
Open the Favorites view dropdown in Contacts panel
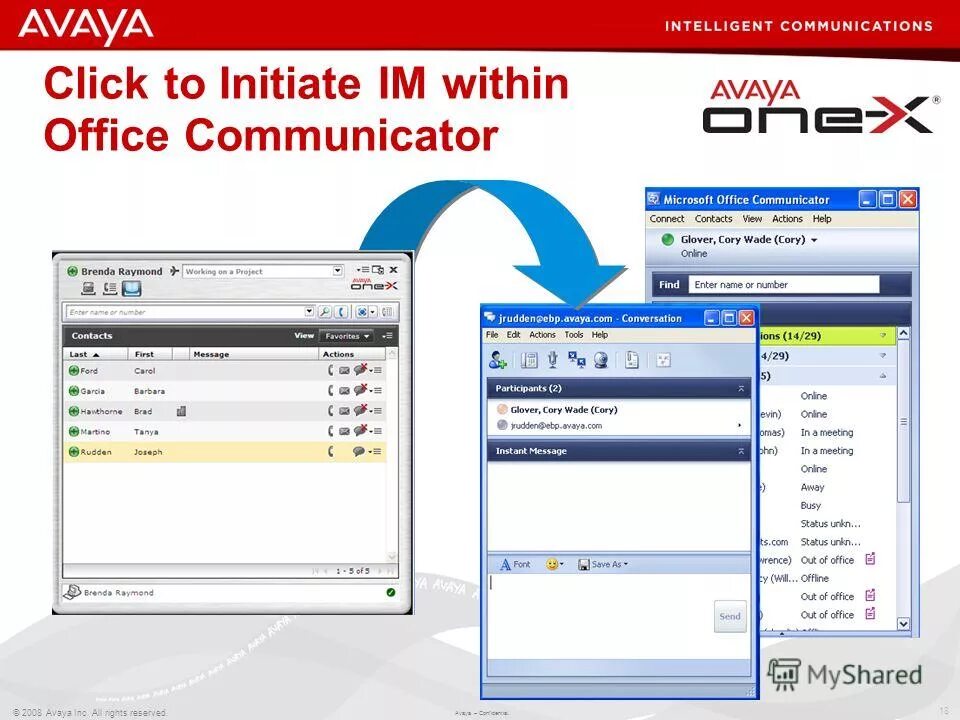pyautogui.click(x=346, y=336)
